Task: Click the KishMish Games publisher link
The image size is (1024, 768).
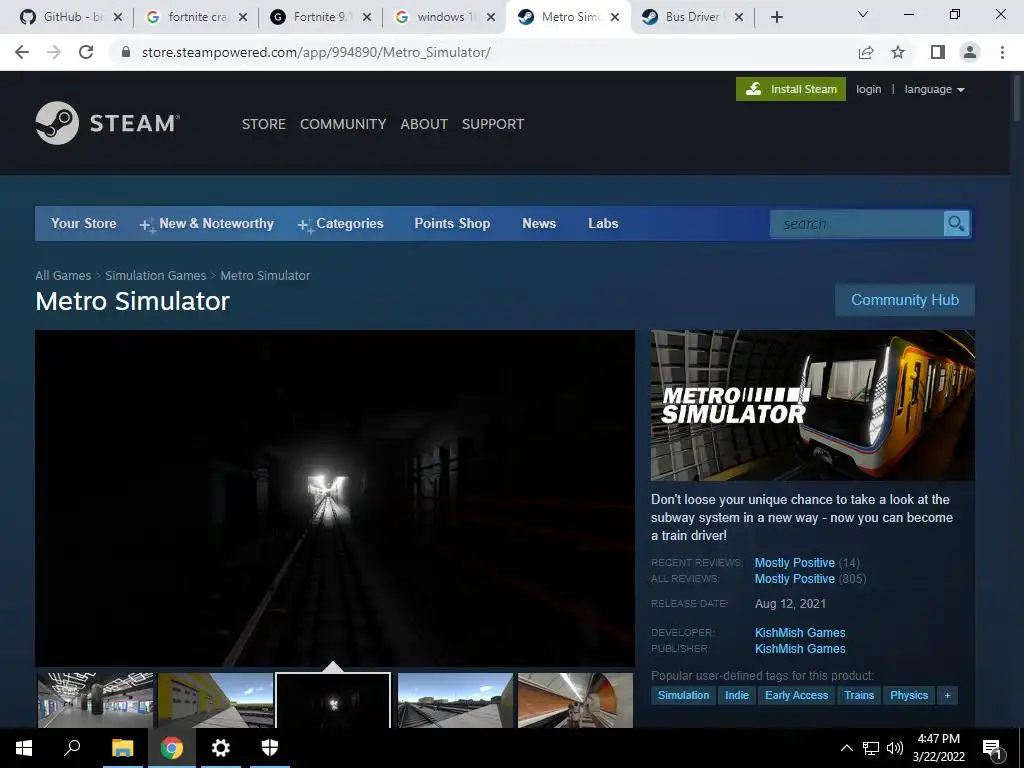Action: pos(800,648)
